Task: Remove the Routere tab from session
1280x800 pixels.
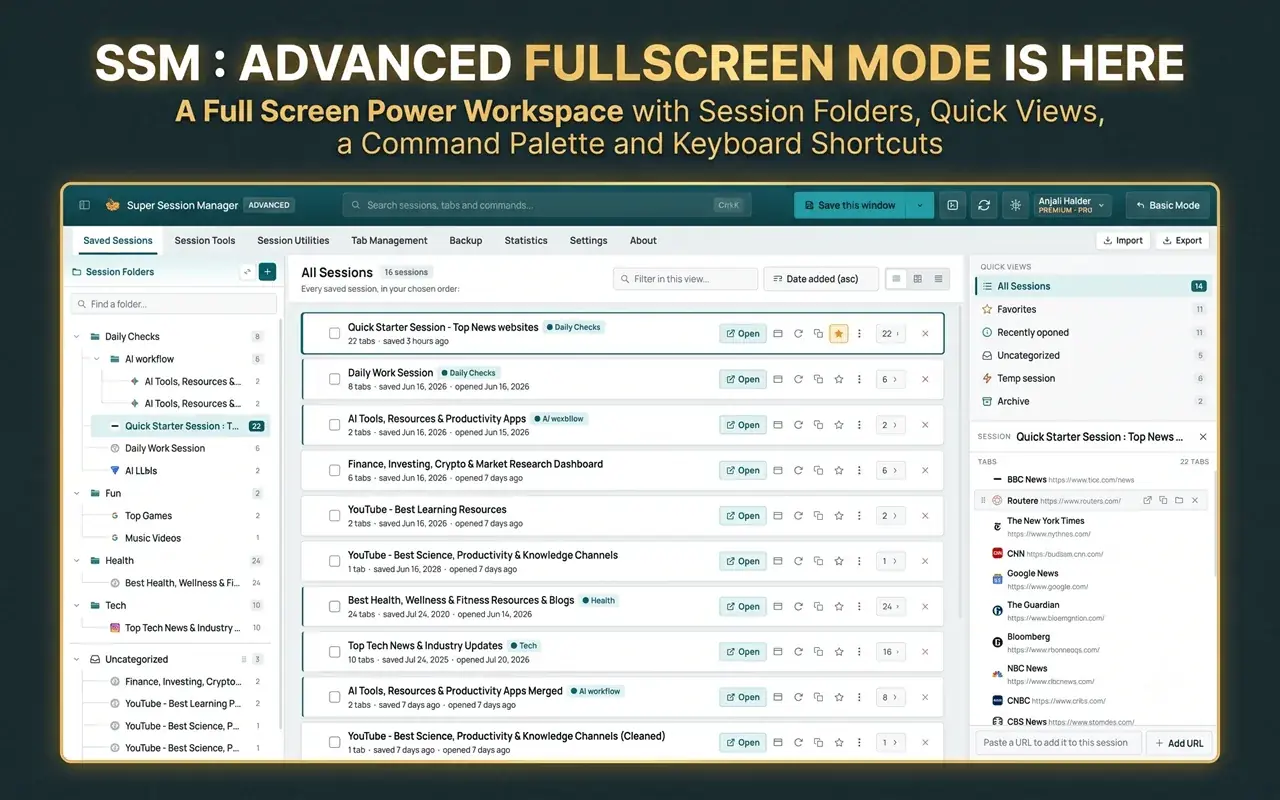Action: click(x=1195, y=500)
